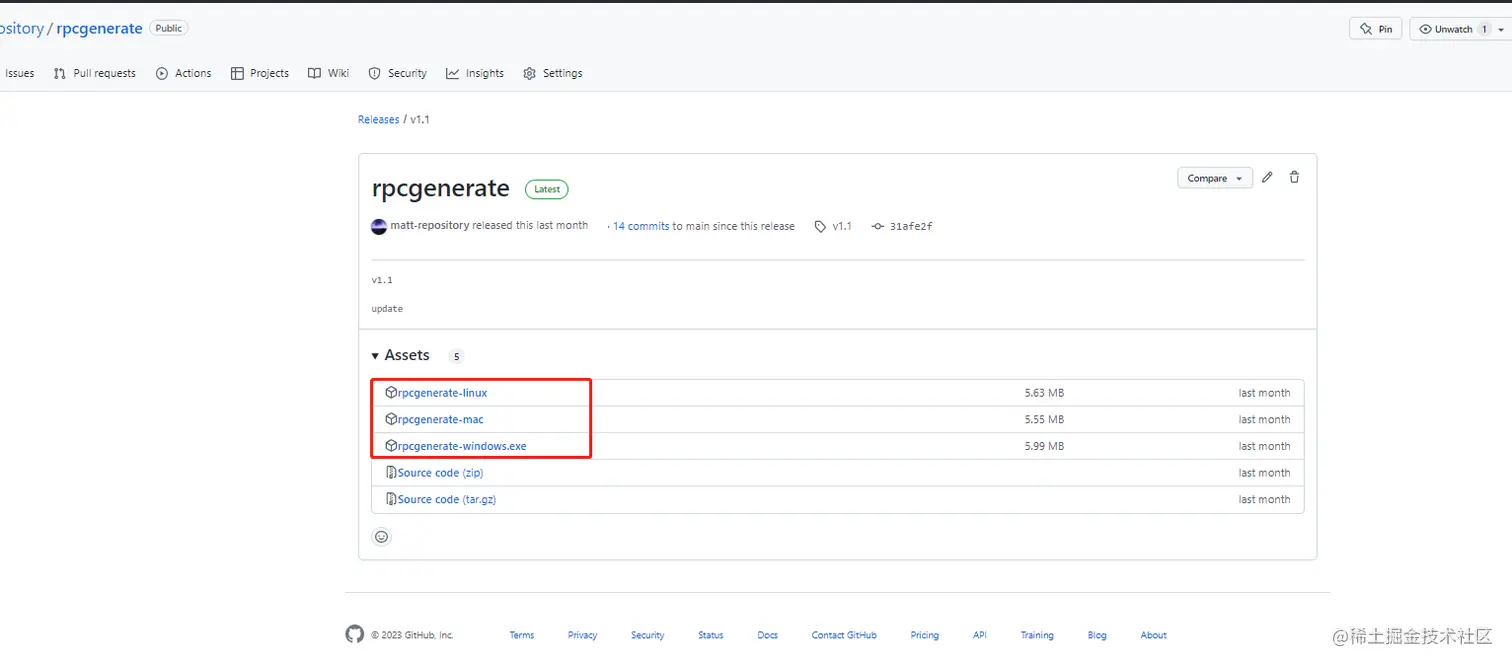Click the Pin repository button
This screenshot has height=666, width=1512.
pyautogui.click(x=1376, y=29)
